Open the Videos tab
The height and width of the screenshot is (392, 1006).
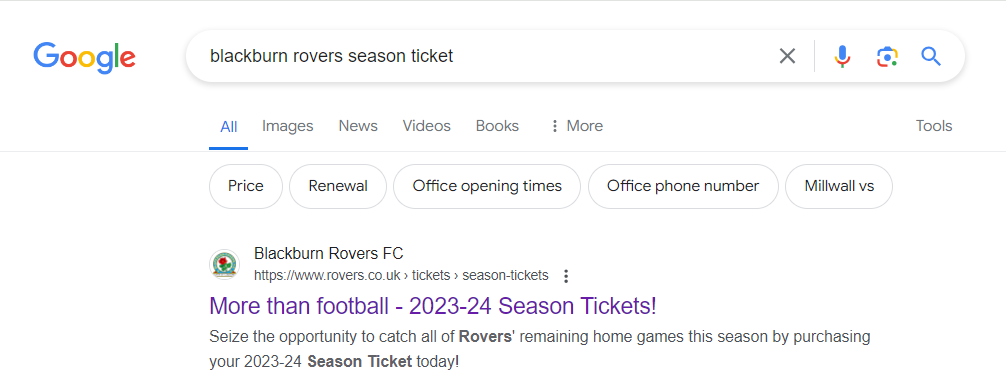tap(427, 126)
